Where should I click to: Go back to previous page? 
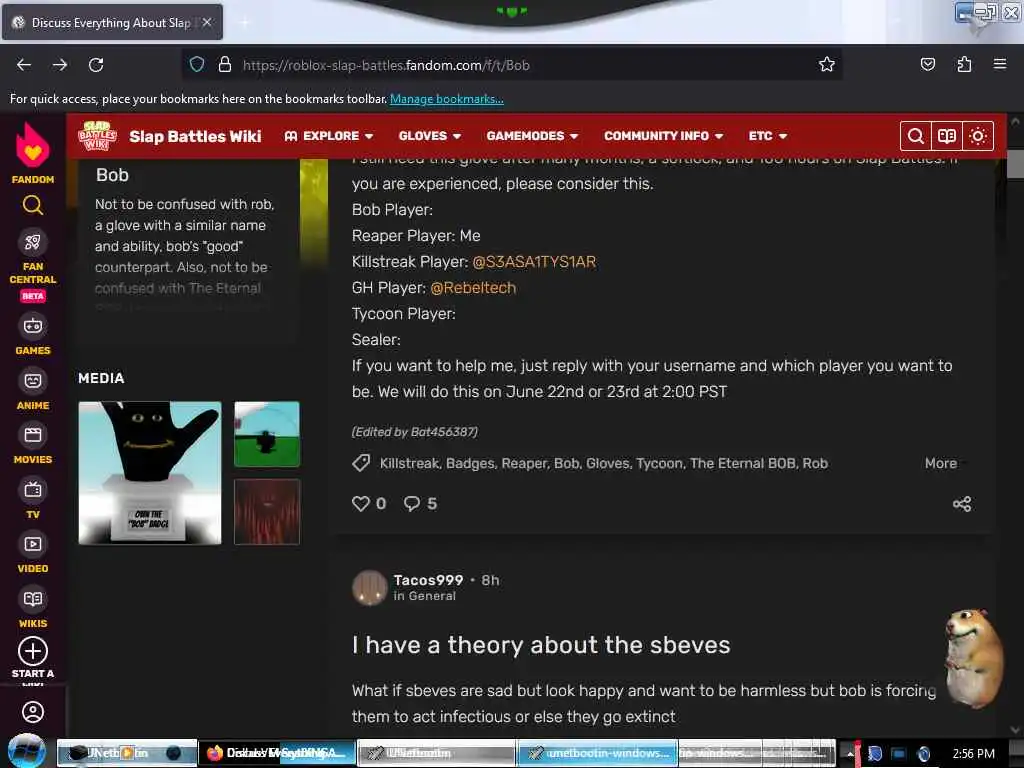point(24,65)
